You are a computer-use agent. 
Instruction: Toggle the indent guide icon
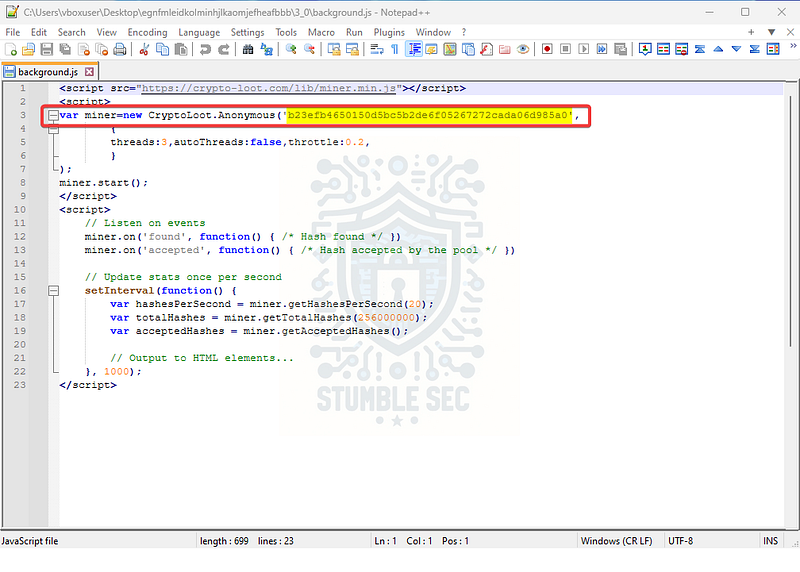tap(414, 49)
